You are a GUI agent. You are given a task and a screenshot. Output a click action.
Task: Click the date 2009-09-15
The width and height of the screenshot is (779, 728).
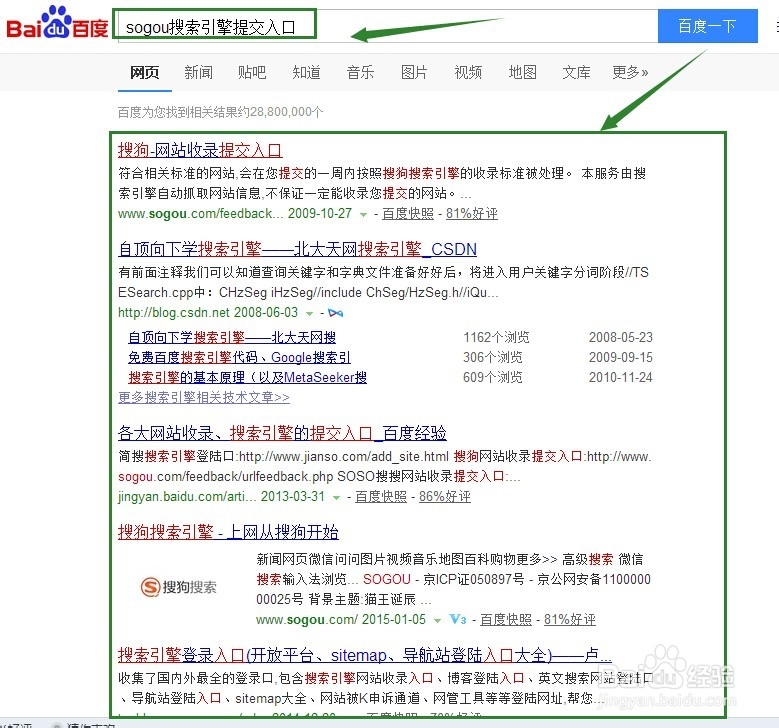(621, 357)
